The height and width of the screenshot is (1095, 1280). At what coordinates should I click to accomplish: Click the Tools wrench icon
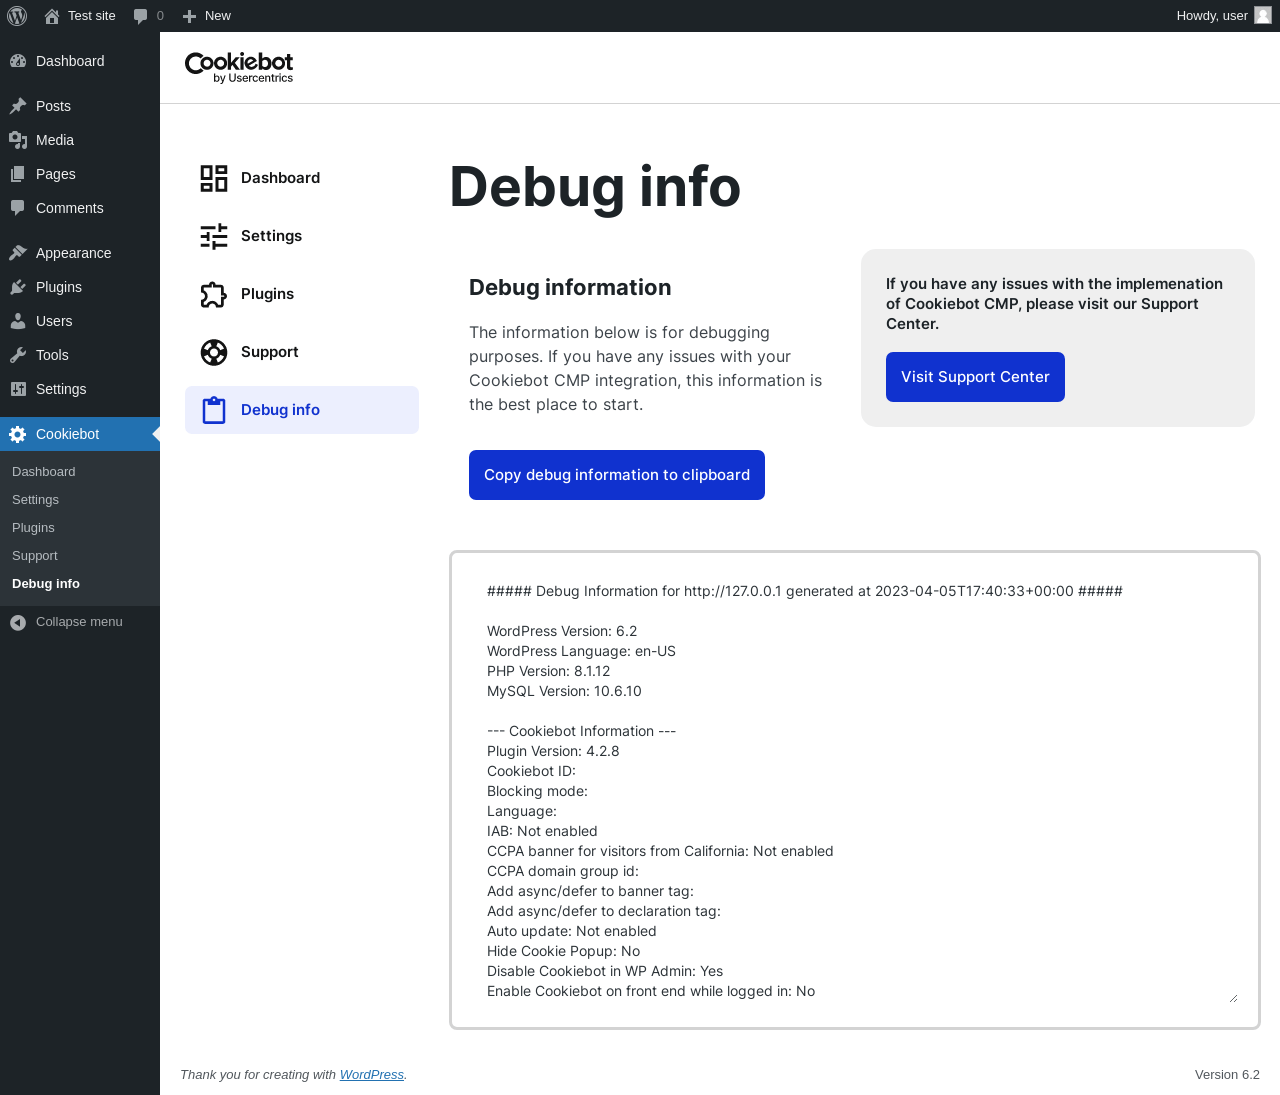[18, 355]
